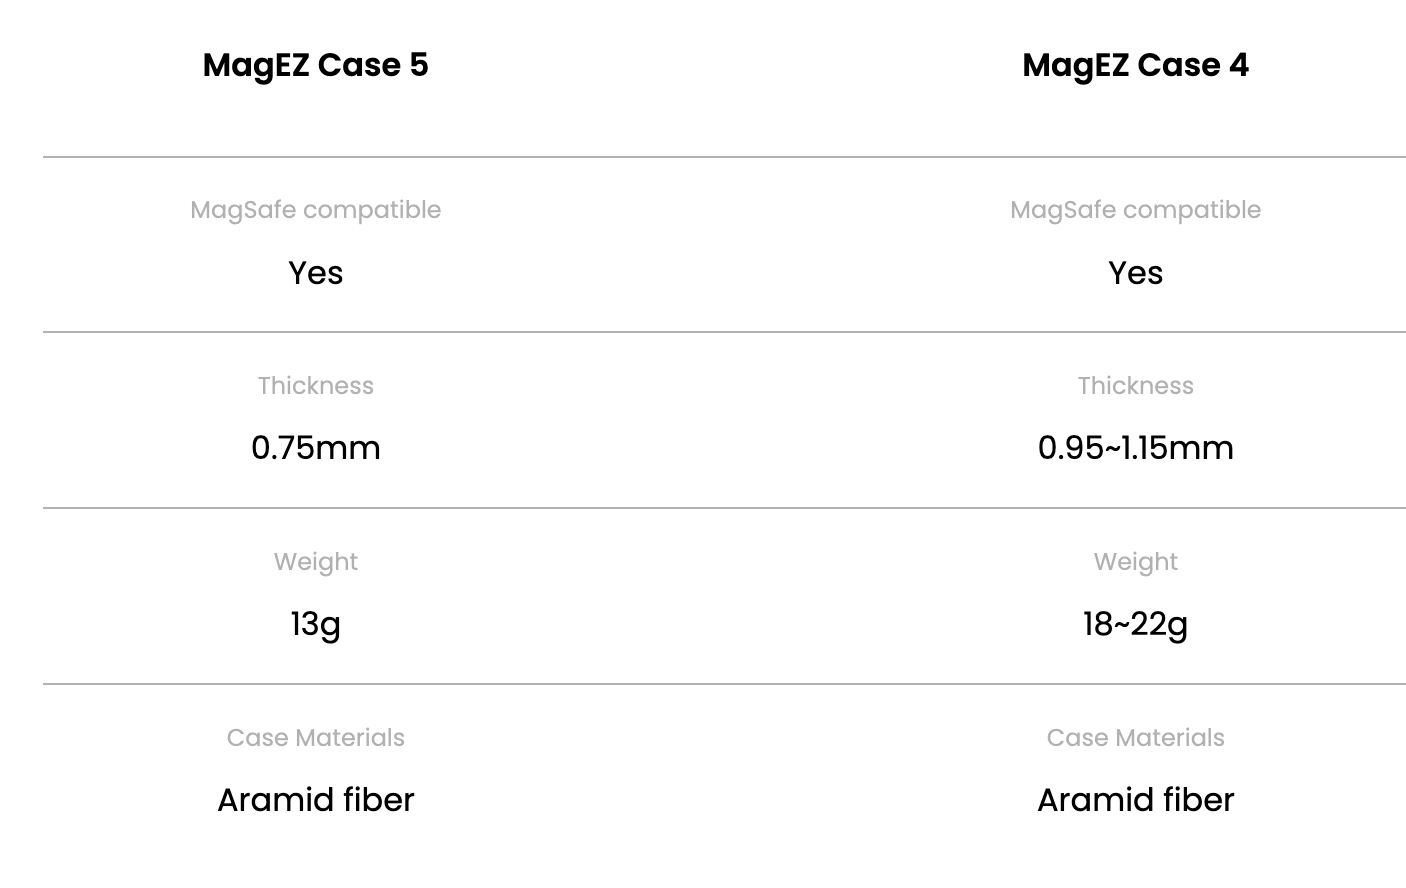Click the 0.95~1.15mm thickness value
The height and width of the screenshot is (888, 1406).
pyautogui.click(x=1135, y=448)
